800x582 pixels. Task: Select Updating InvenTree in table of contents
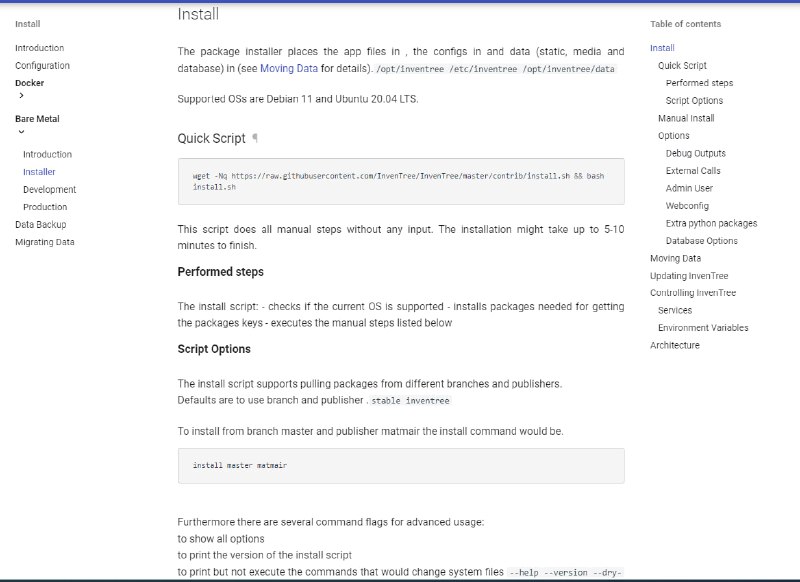tap(689, 275)
